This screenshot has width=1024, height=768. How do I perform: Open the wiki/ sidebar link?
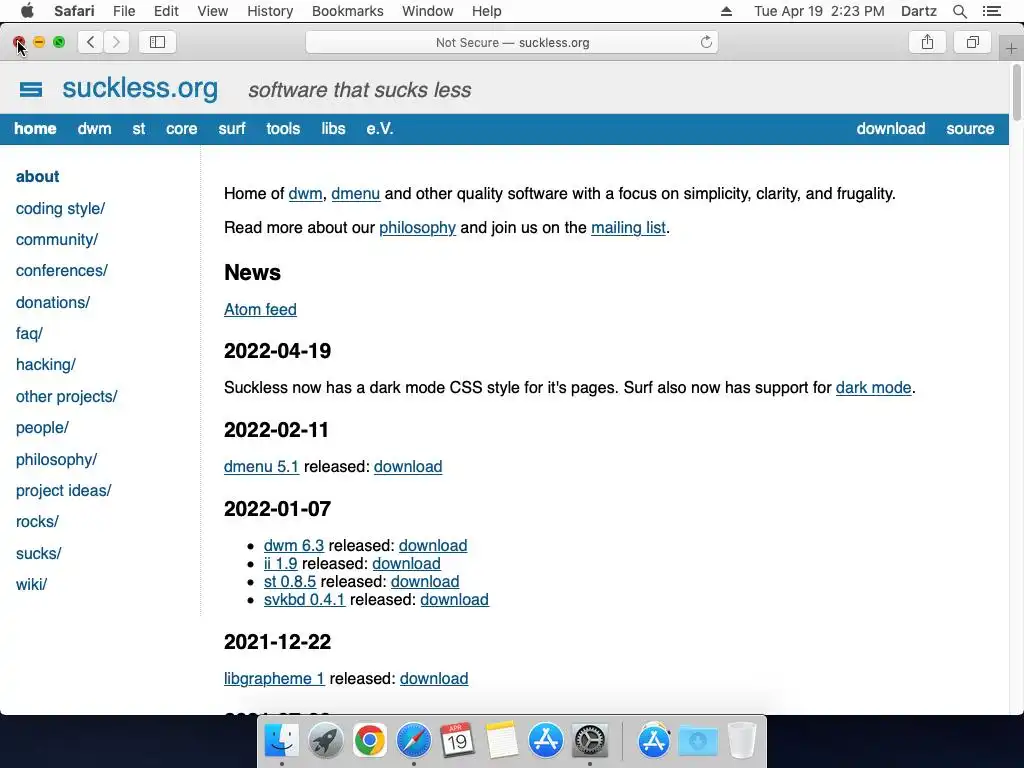(x=31, y=584)
